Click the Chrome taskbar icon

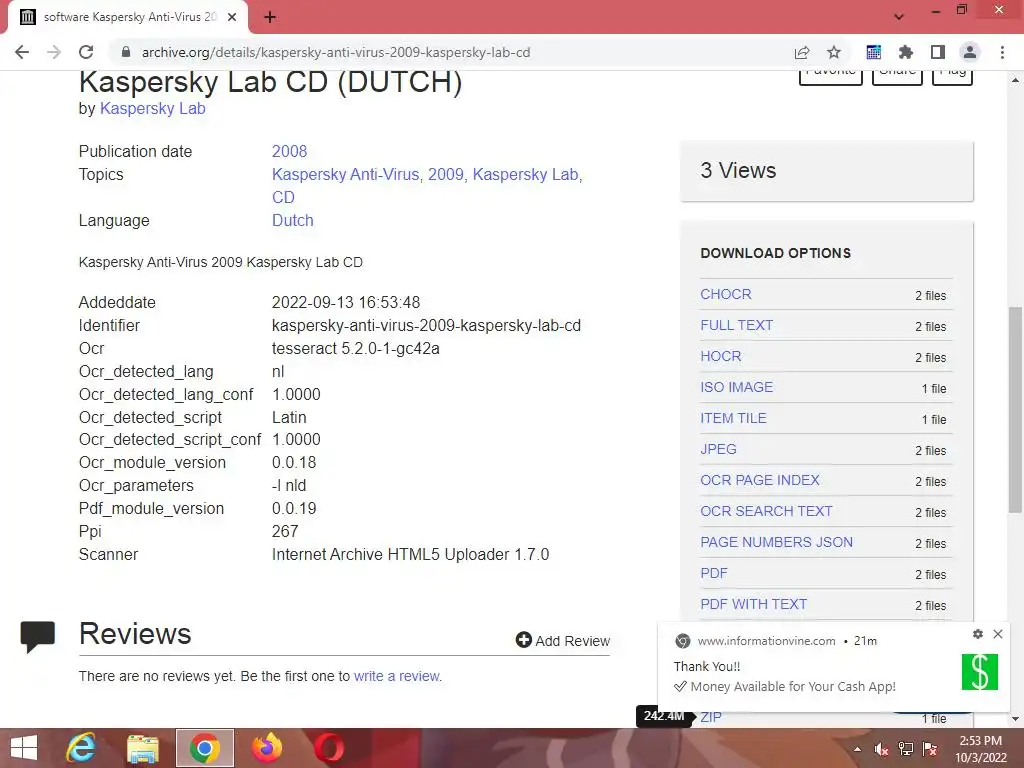coord(204,748)
